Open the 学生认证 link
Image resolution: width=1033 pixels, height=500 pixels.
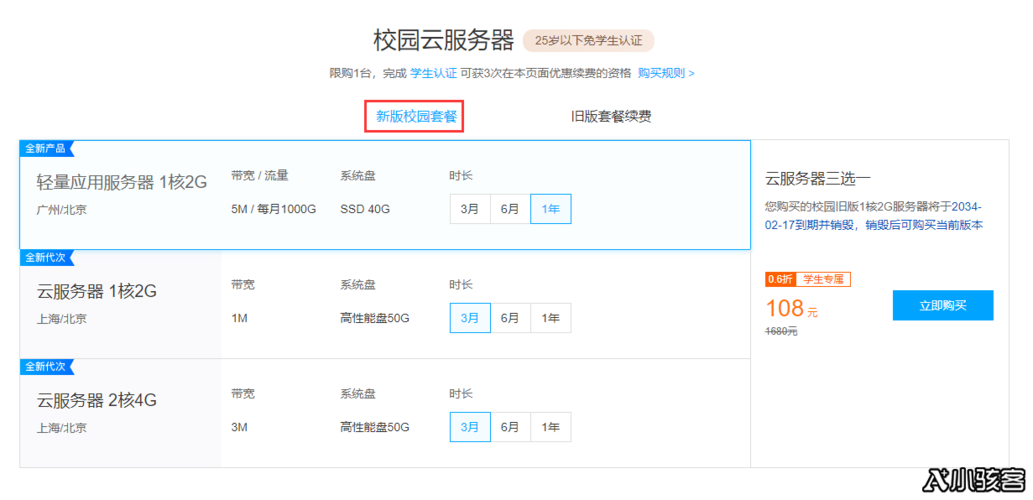[433, 73]
